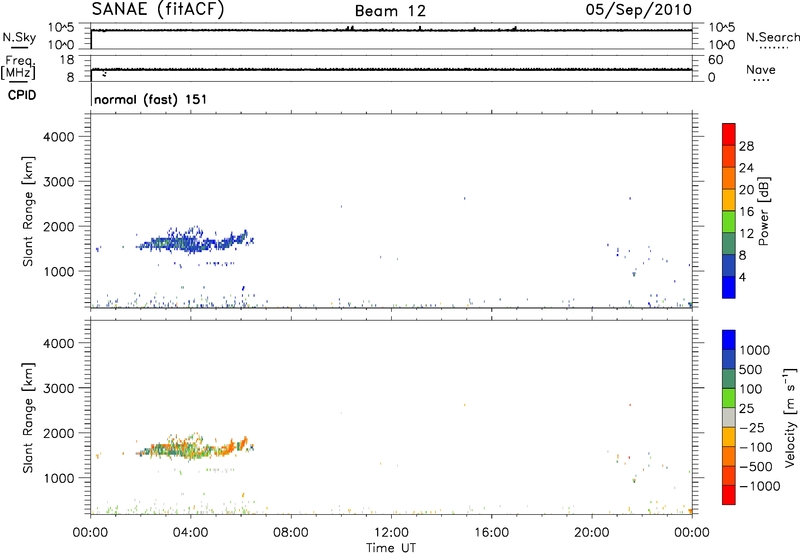Pick the bright blue top Velocity swatch

pos(729,340)
